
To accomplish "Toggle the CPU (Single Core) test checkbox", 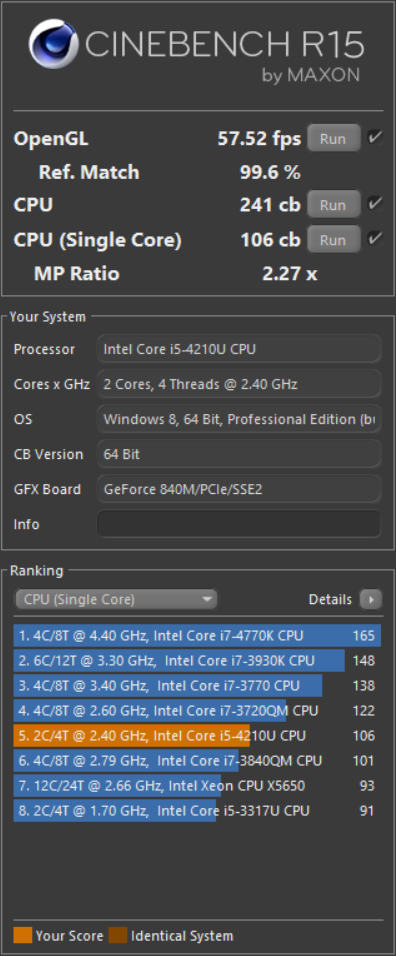I will click(x=375, y=238).
